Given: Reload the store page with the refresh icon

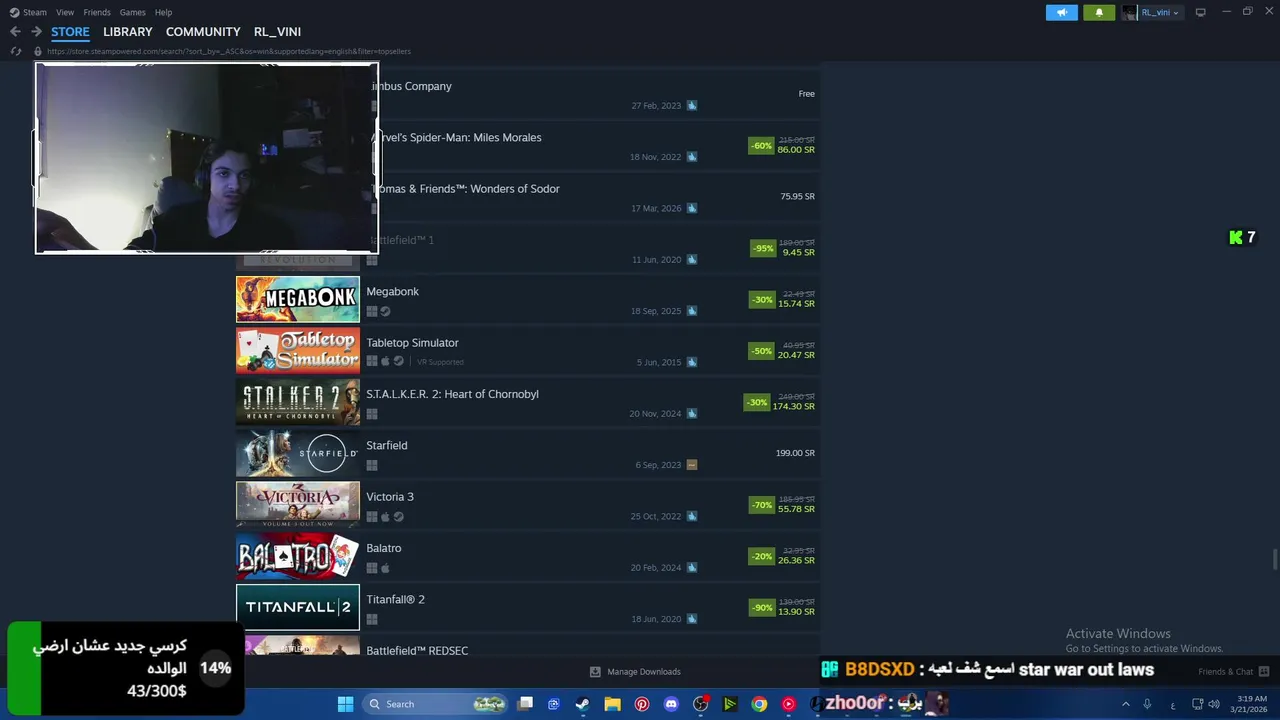Looking at the screenshot, I should click(16, 51).
